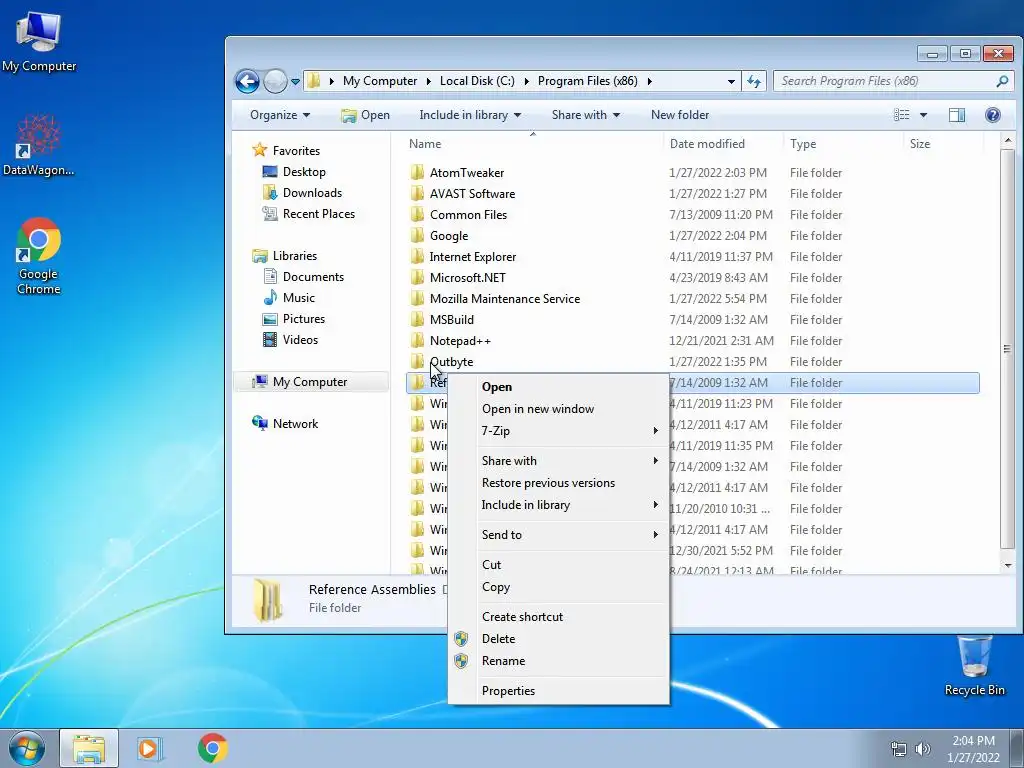Launch Google Chrome from the desktop
Image resolution: width=1024 pixels, height=768 pixels.
coord(39,256)
